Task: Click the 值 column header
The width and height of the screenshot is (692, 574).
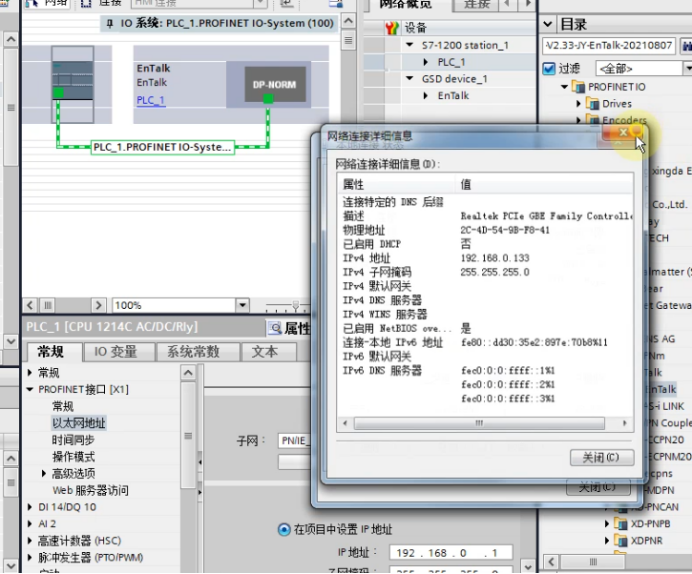Action: click(x=544, y=184)
